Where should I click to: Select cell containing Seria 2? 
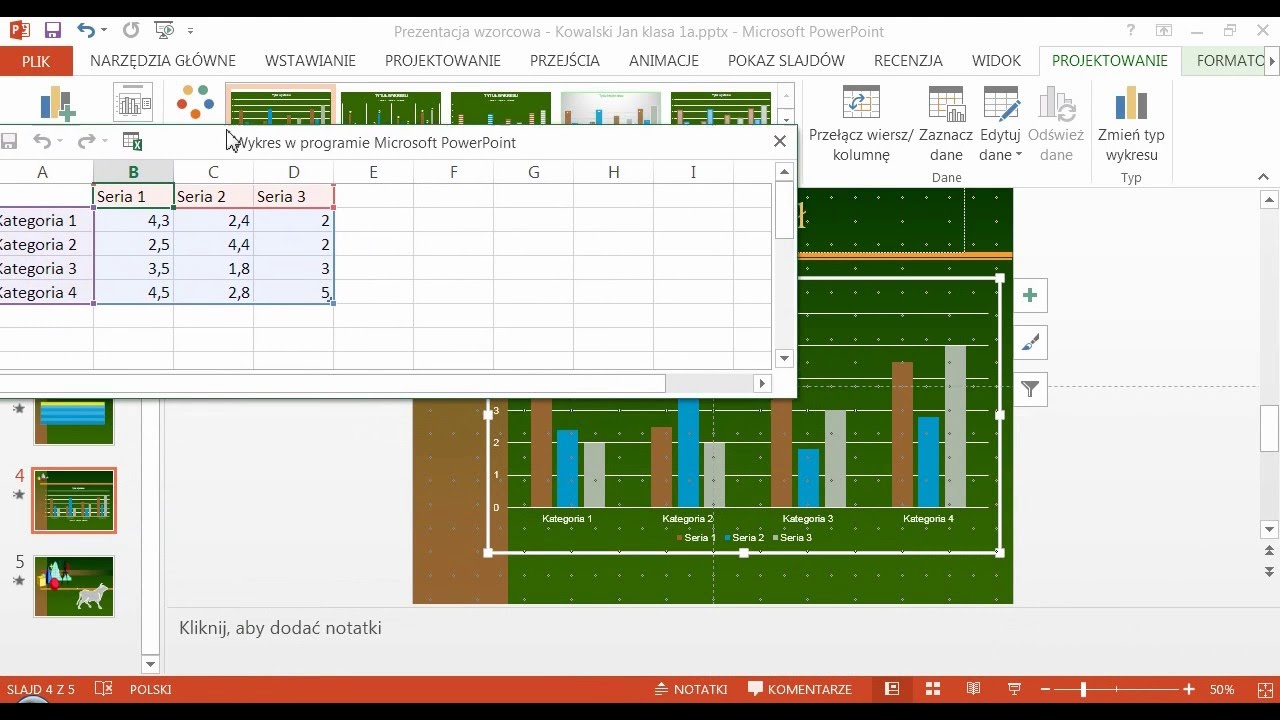pyautogui.click(x=213, y=196)
